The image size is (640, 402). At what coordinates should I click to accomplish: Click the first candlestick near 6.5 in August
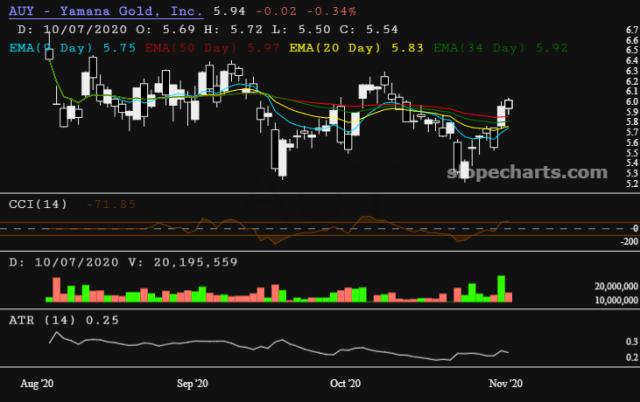tap(49, 52)
